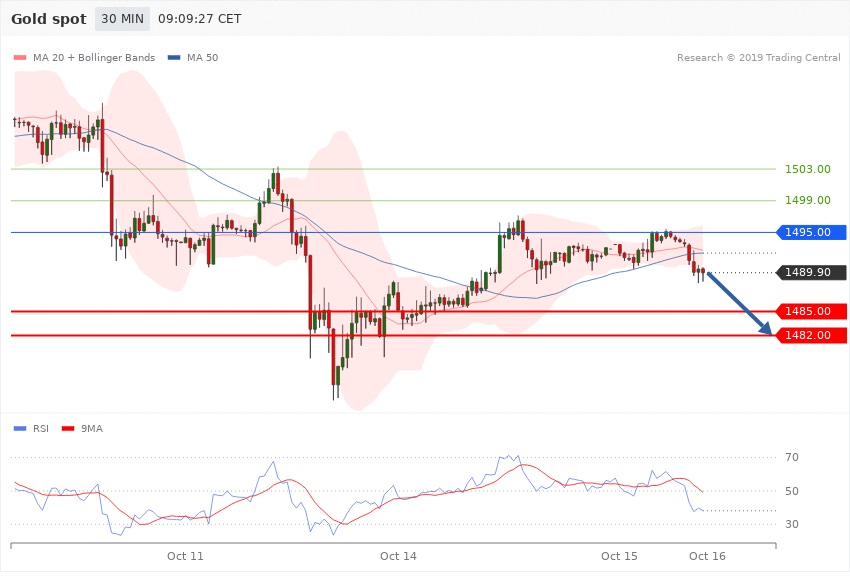Click the 1503.00 resistance level label
The image size is (850, 576).
pos(808,169)
